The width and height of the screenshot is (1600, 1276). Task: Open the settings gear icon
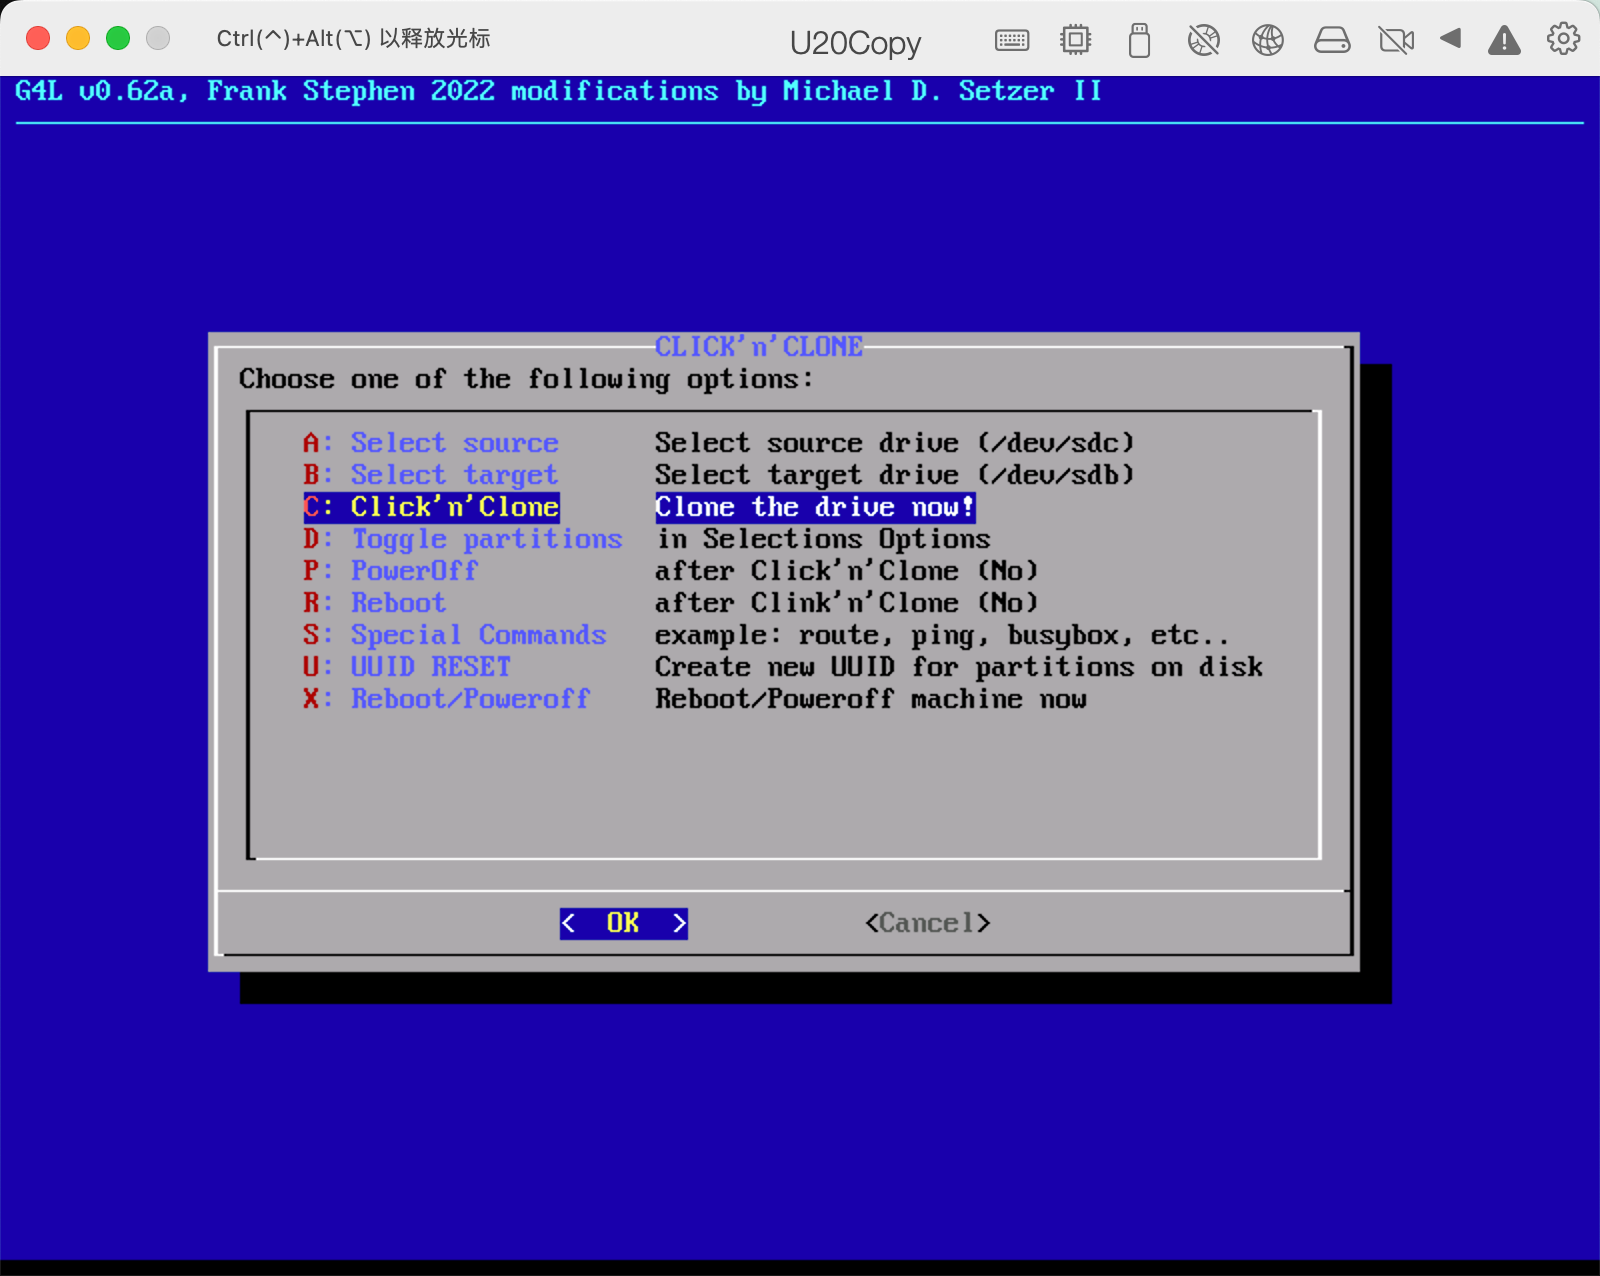pos(1561,40)
